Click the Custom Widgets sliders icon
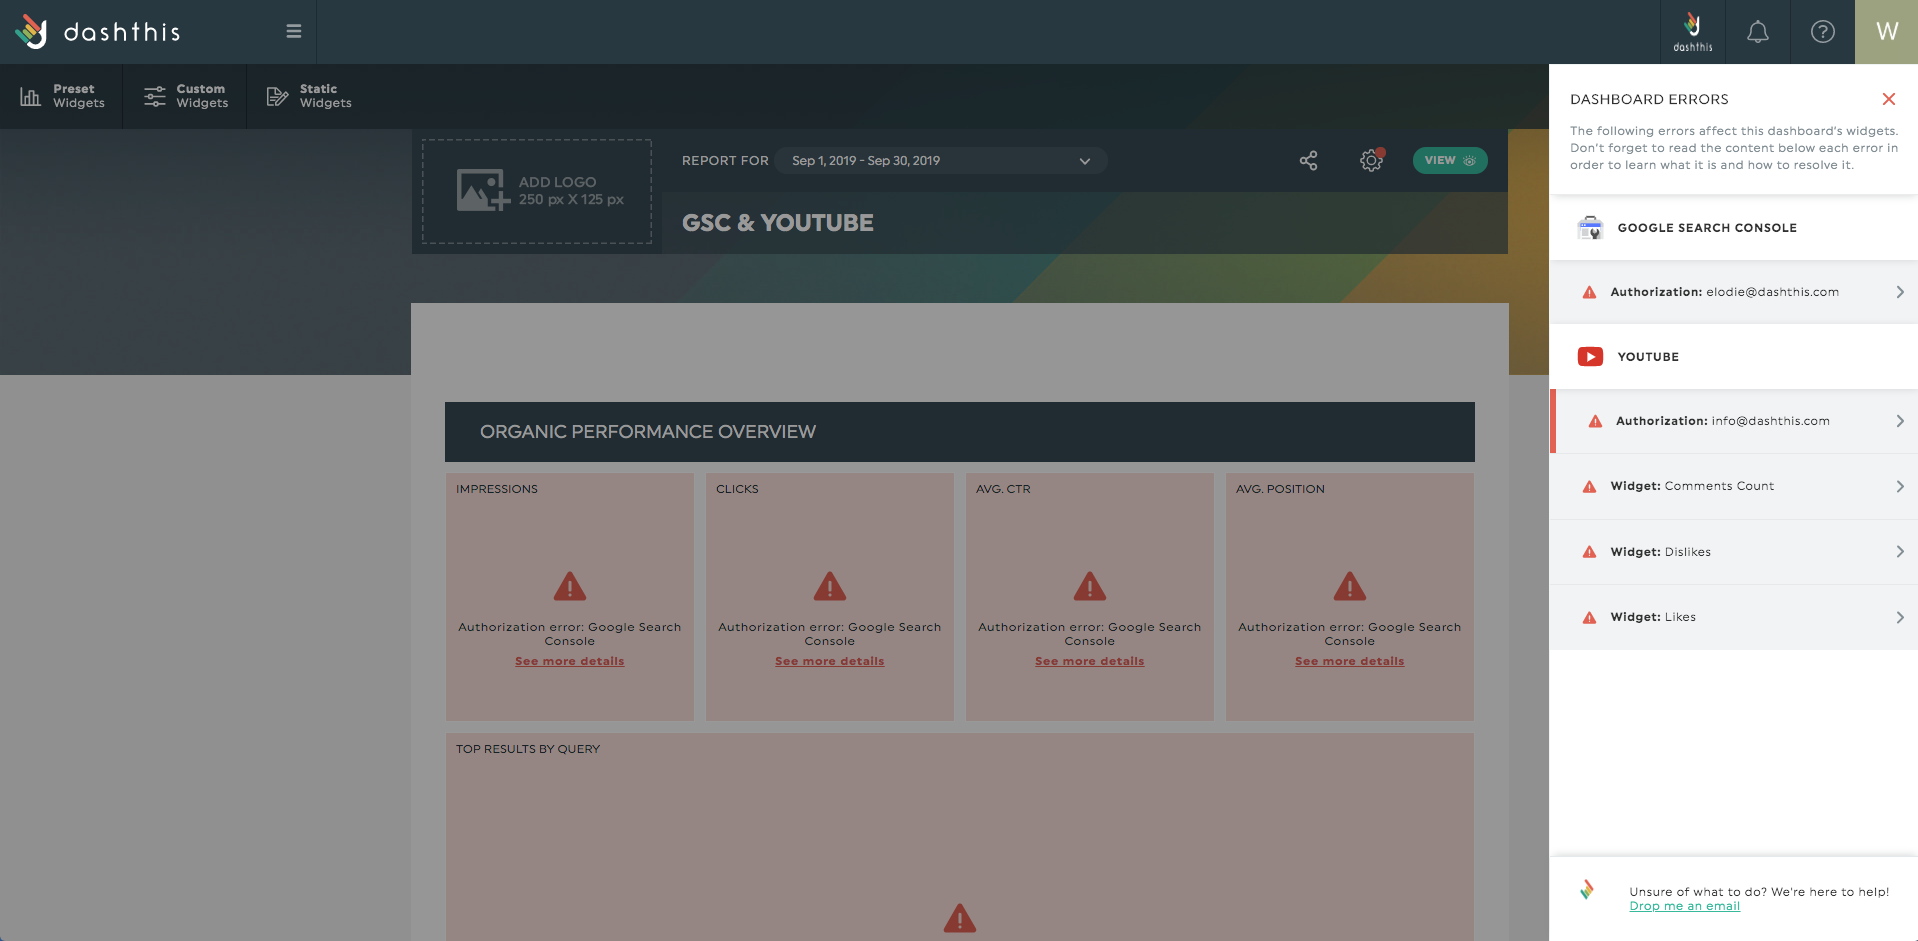The width and height of the screenshot is (1918, 941). (155, 96)
